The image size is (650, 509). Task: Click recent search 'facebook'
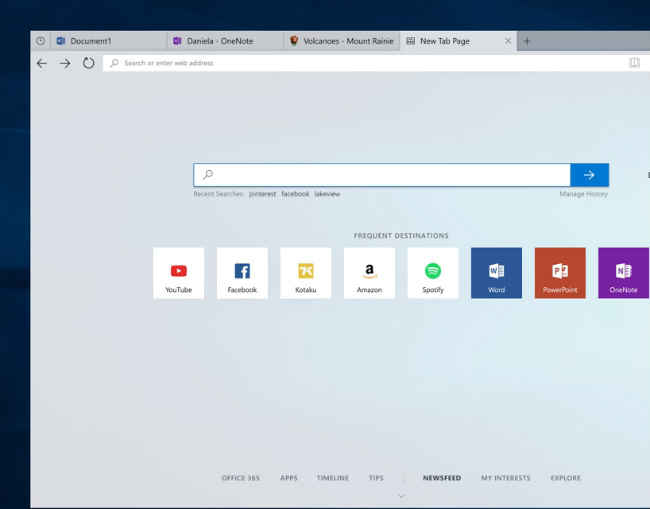coord(295,194)
